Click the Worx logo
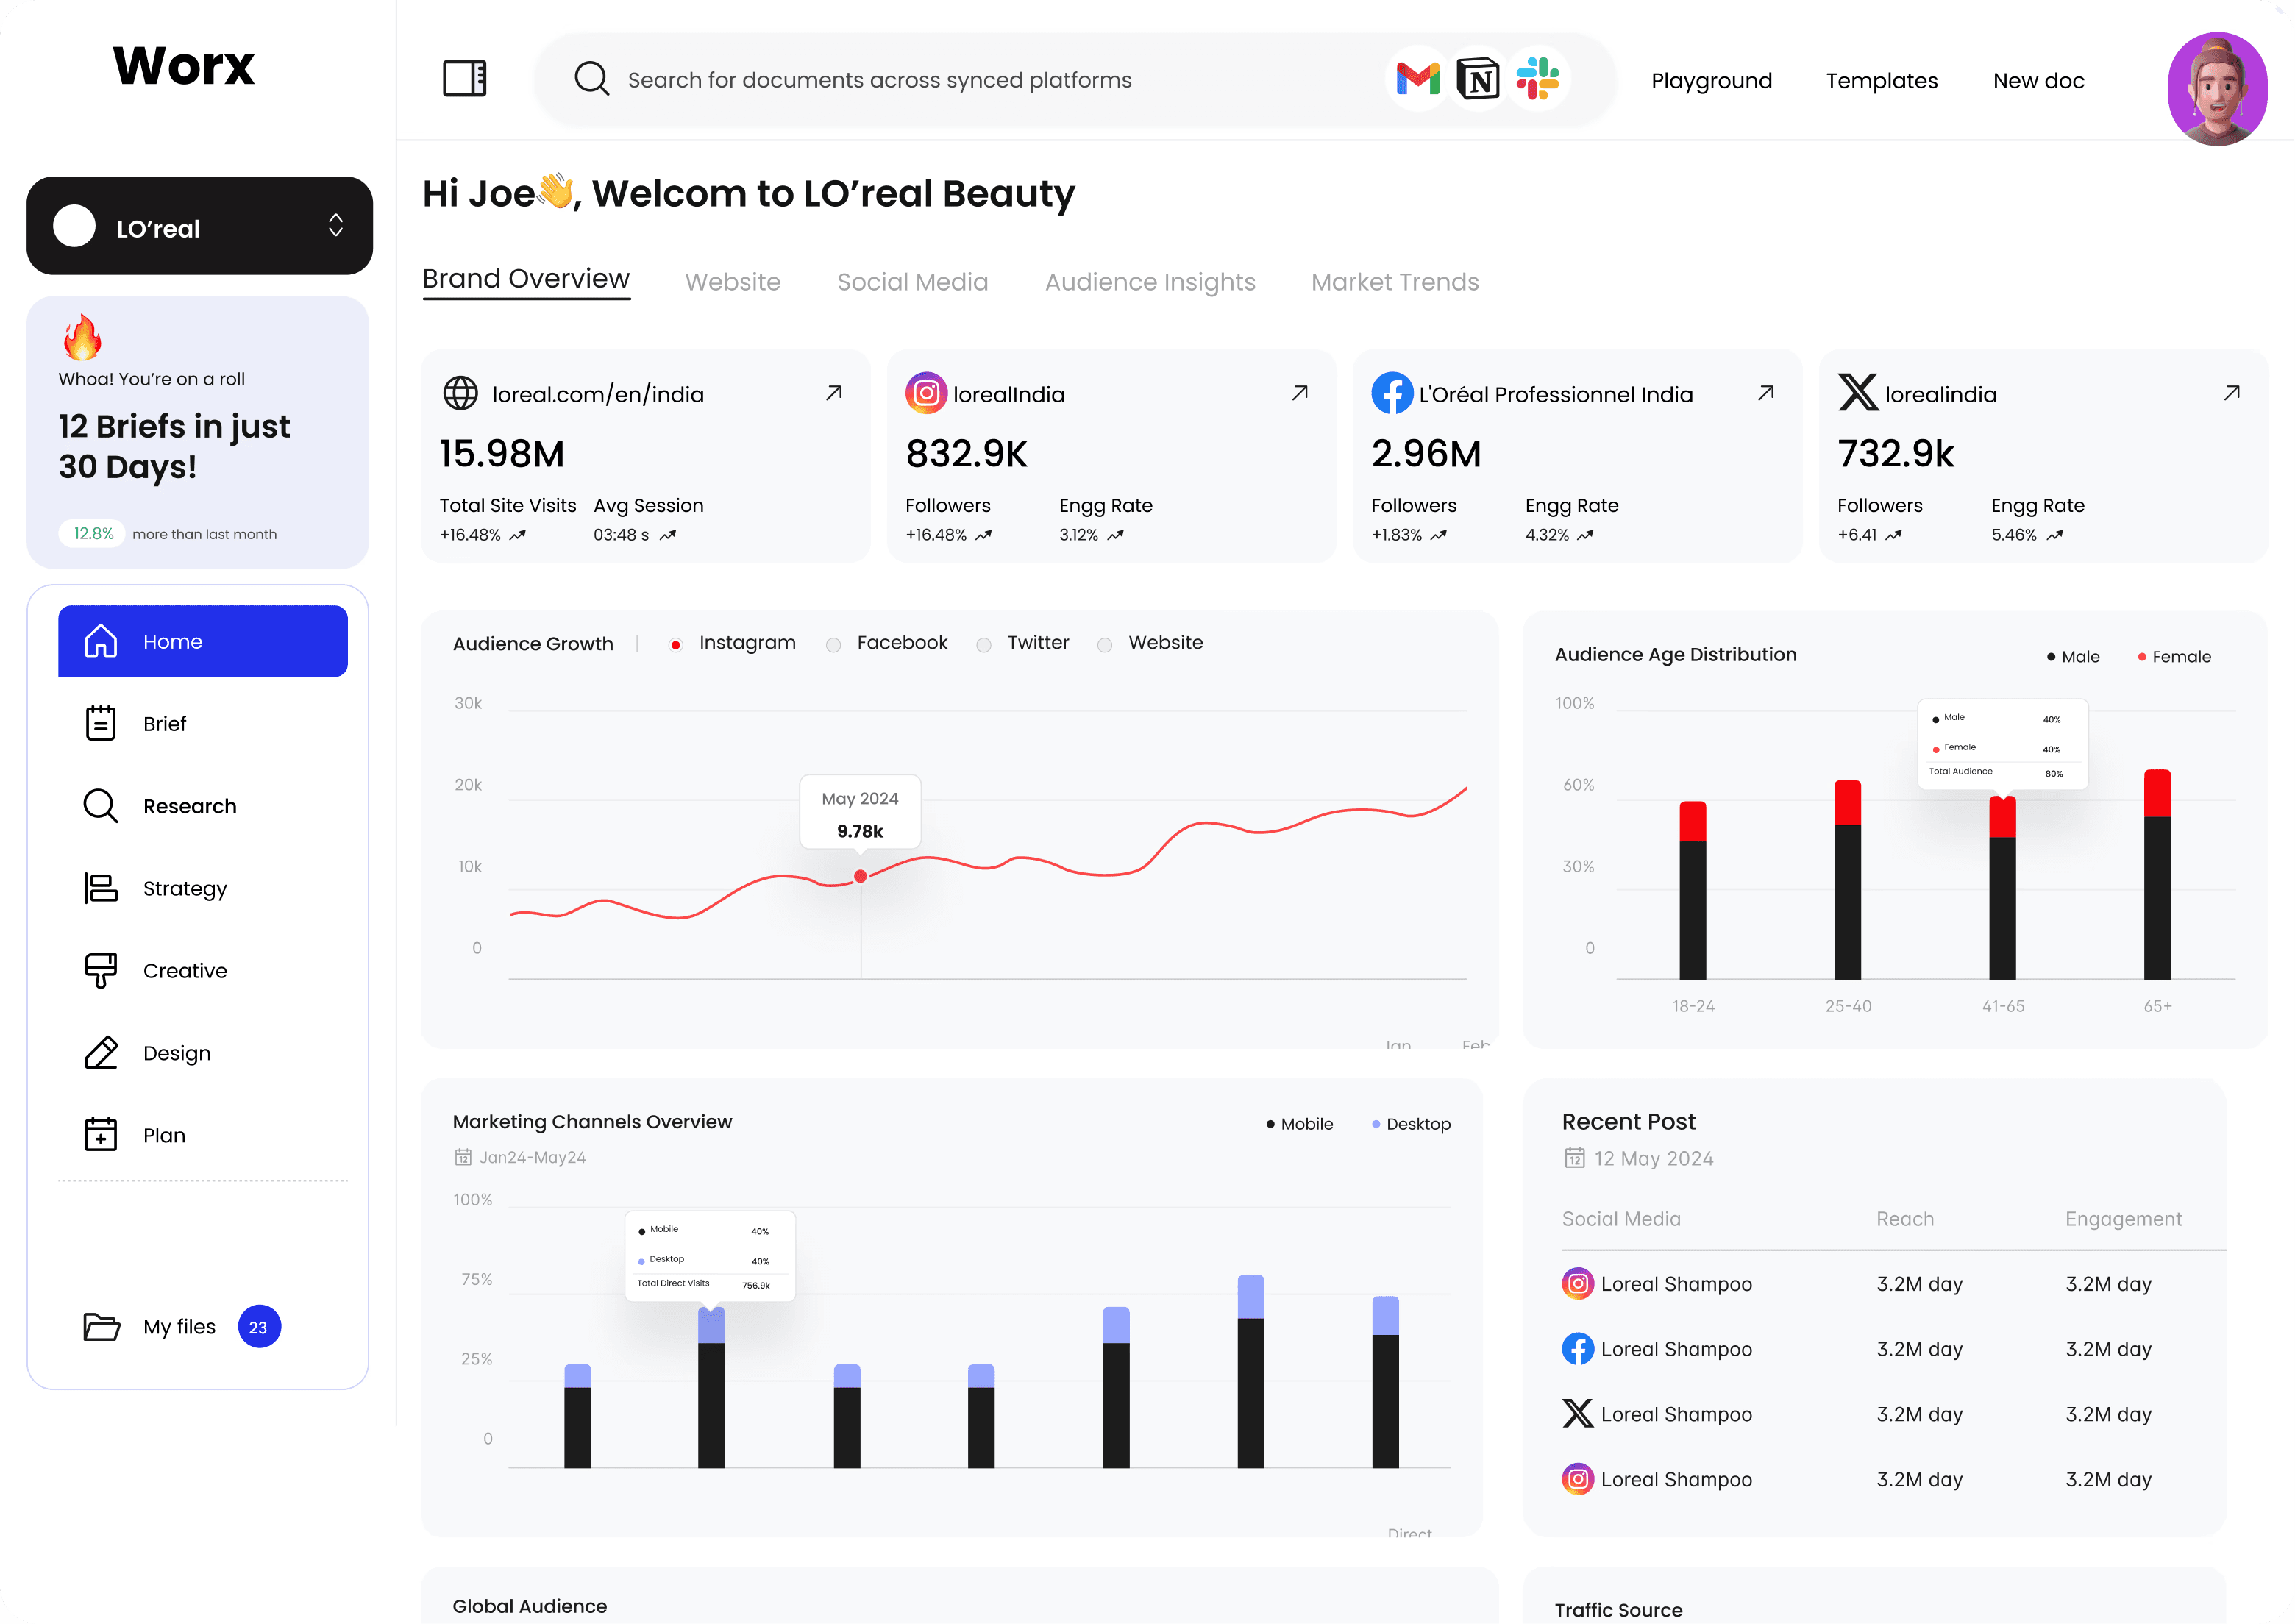 [184, 66]
